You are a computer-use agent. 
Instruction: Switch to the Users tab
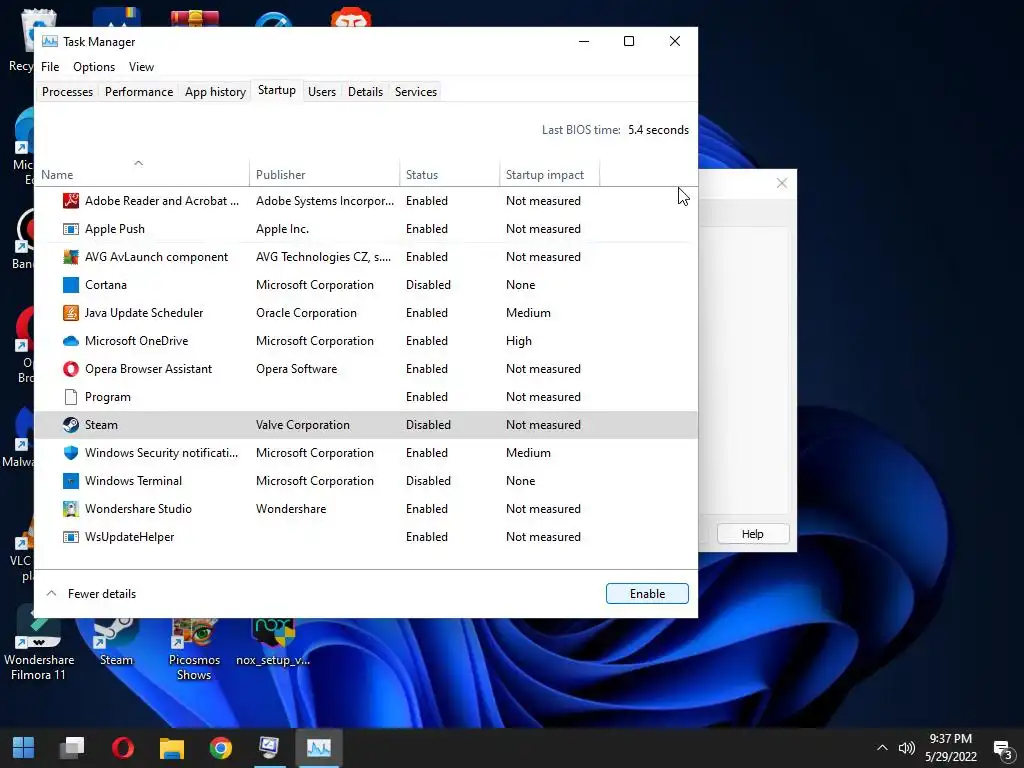(322, 91)
